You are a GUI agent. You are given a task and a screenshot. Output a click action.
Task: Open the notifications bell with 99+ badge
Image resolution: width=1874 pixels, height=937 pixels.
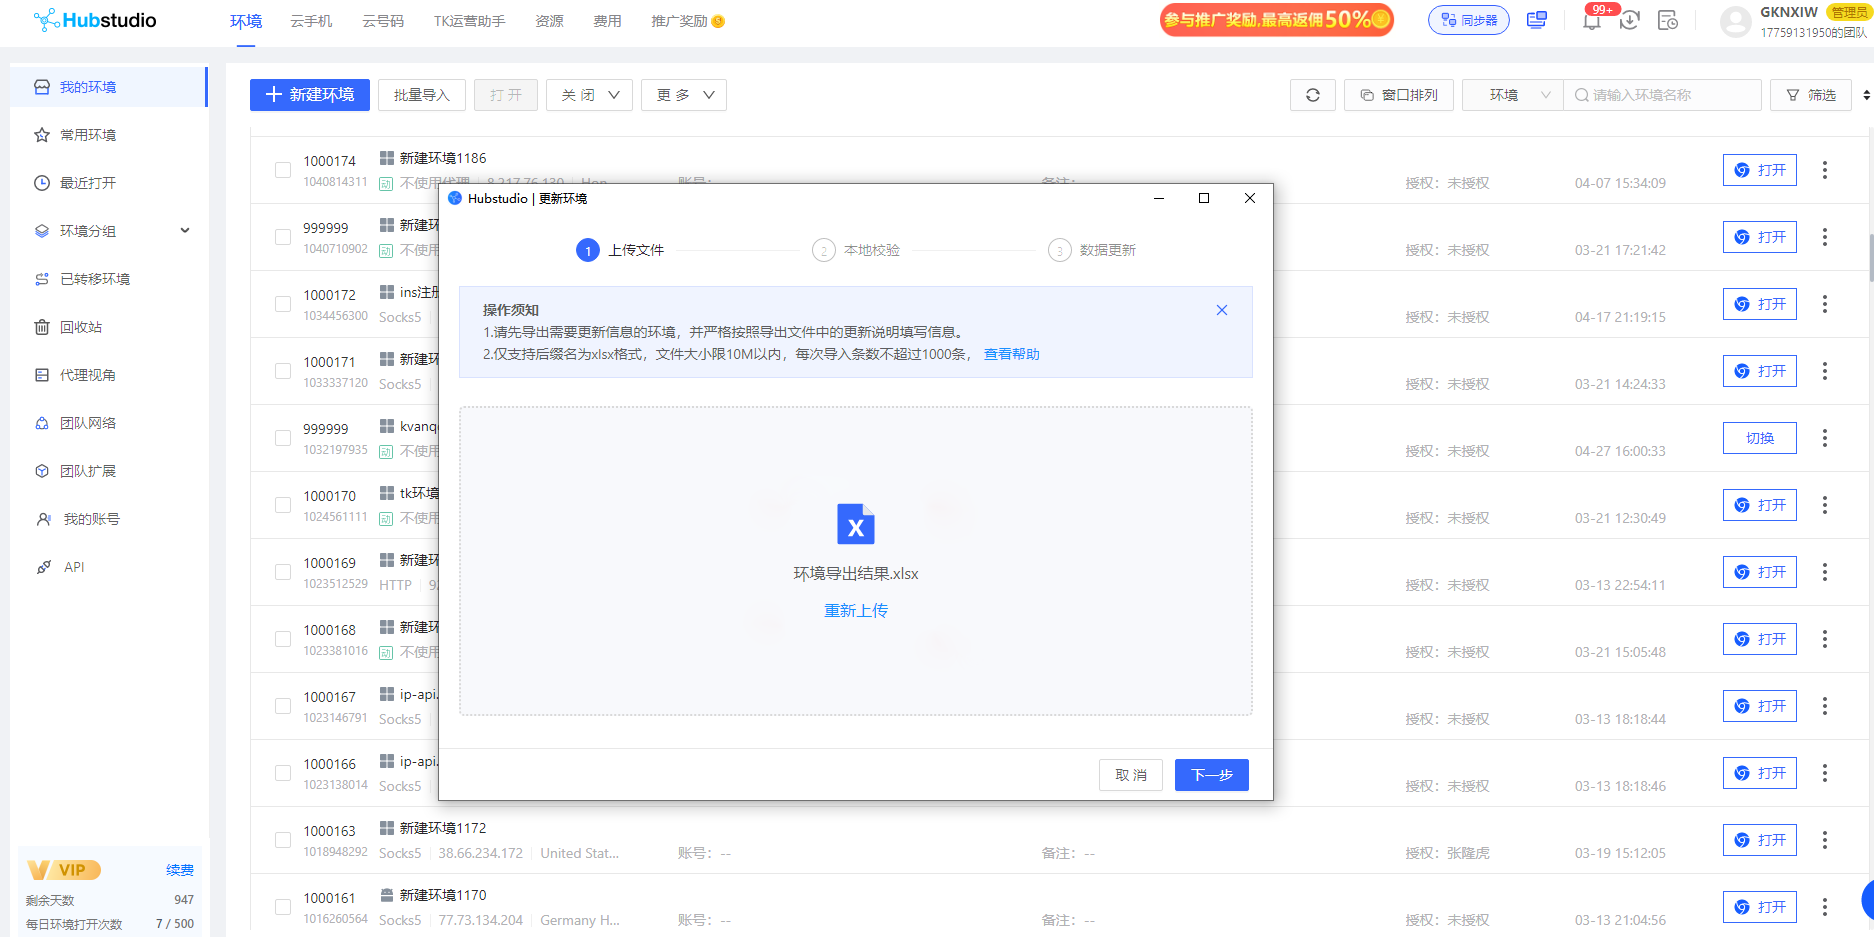[1591, 21]
